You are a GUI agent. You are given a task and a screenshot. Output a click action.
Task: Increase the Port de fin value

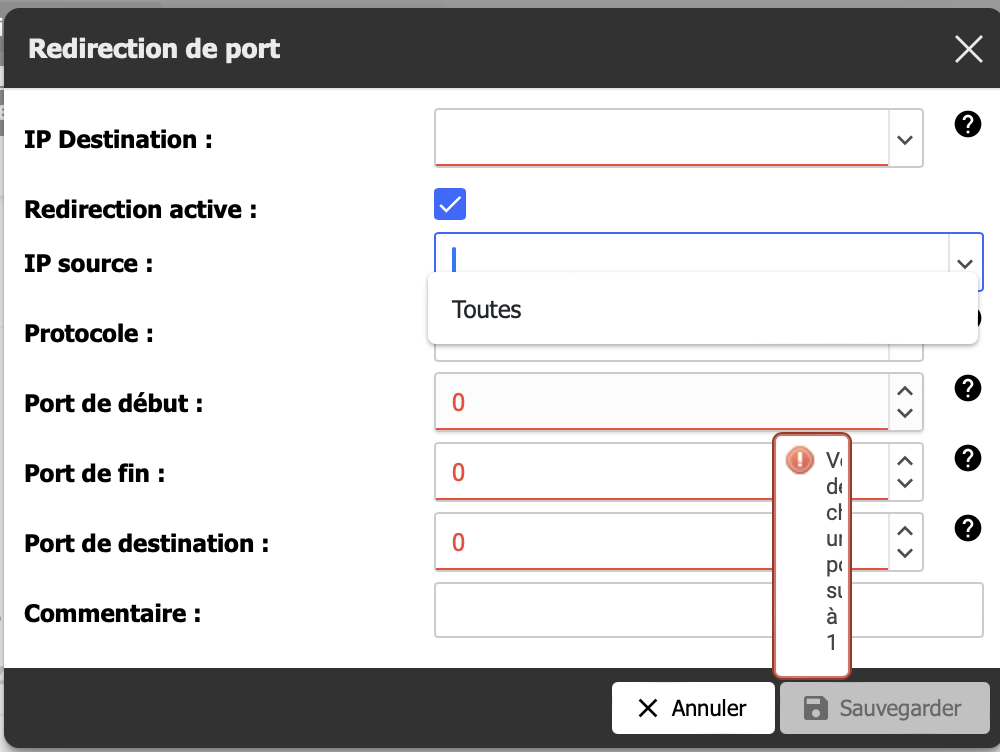click(x=905, y=462)
